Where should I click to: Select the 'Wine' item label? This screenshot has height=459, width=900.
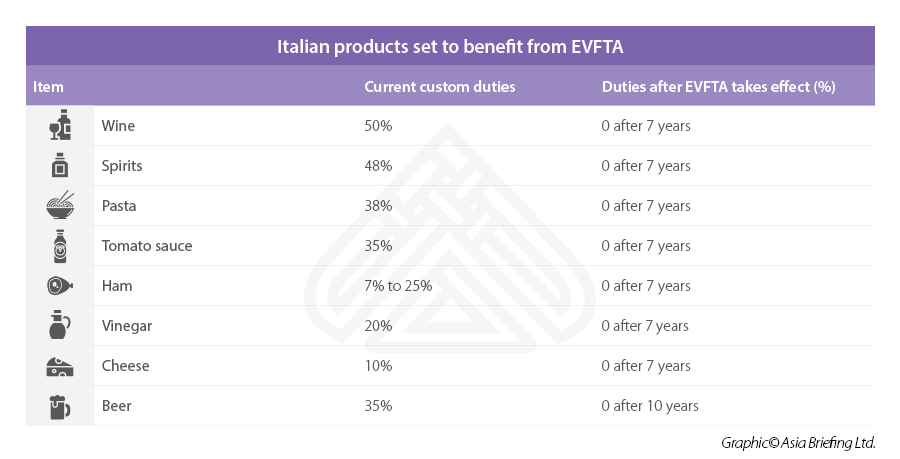click(x=118, y=126)
